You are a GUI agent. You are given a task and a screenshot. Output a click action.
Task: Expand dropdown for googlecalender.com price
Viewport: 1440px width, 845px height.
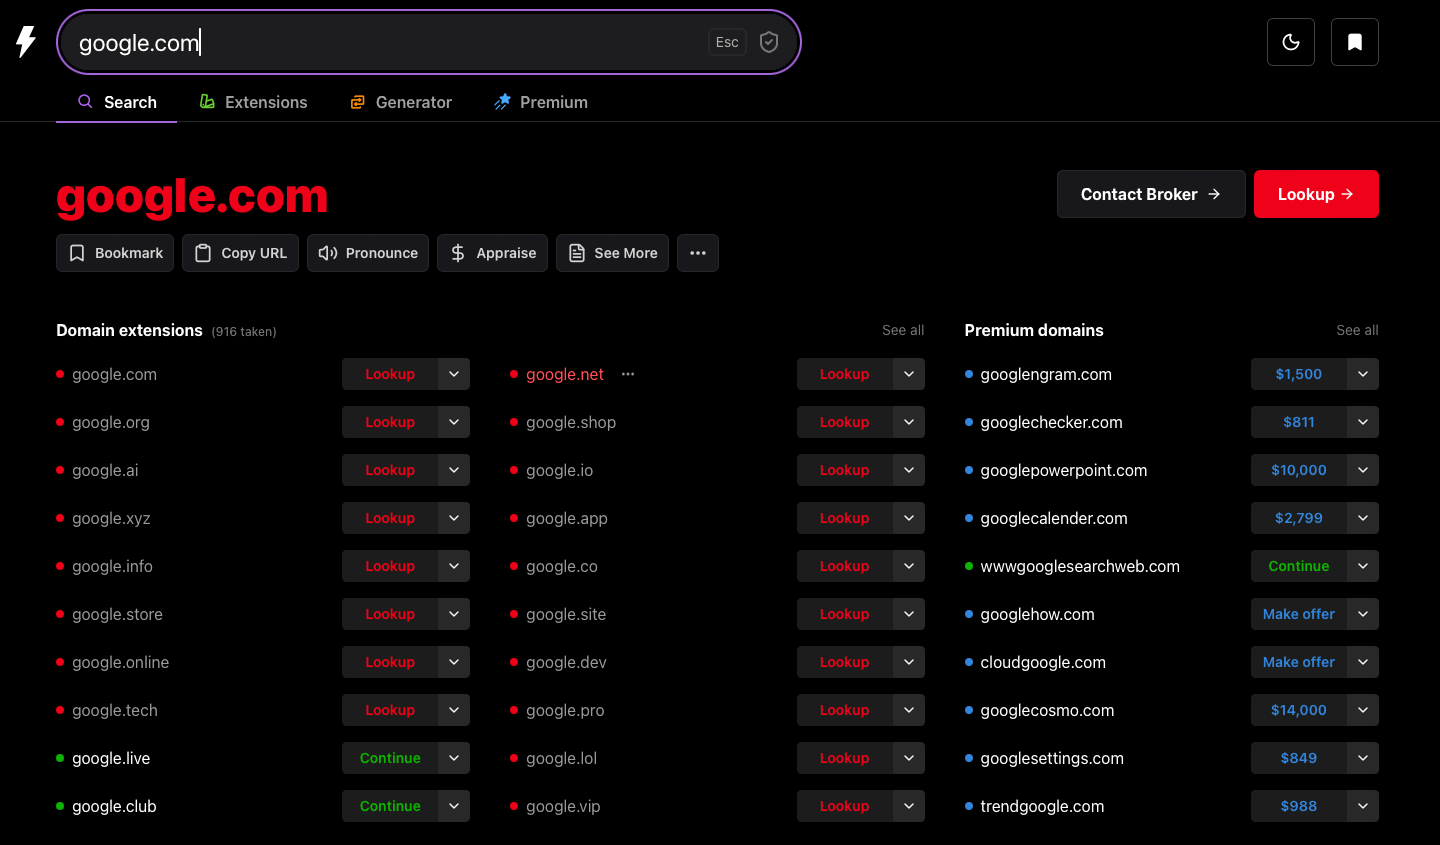tap(1363, 518)
